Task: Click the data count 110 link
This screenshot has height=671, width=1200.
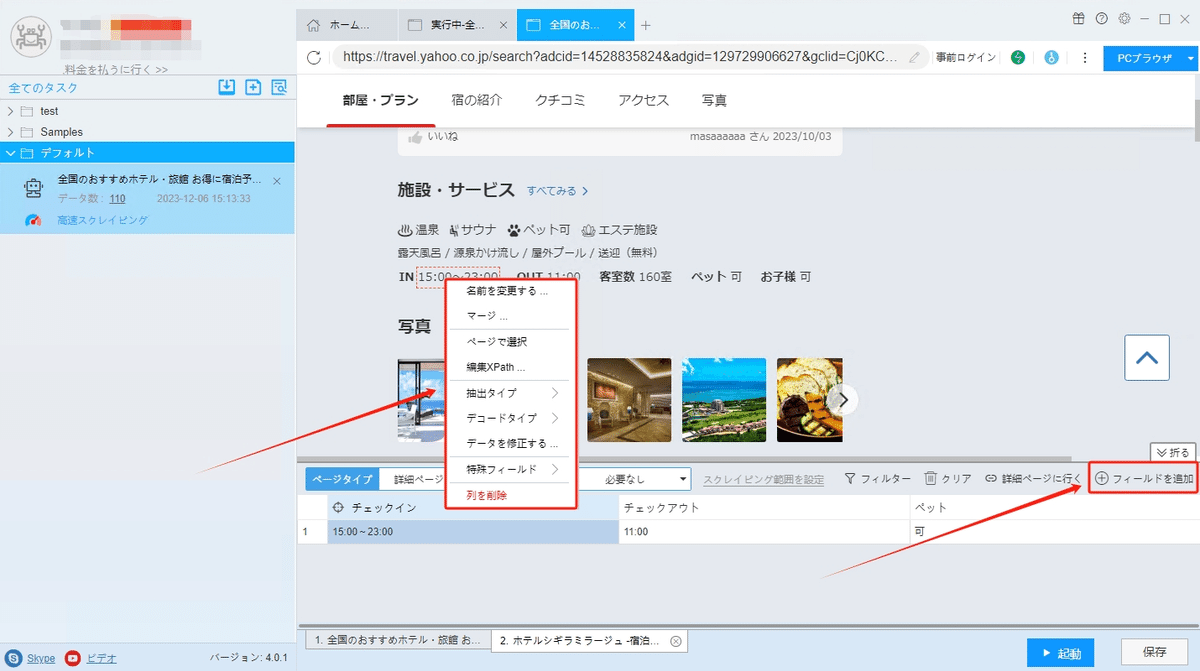Action: [x=117, y=198]
